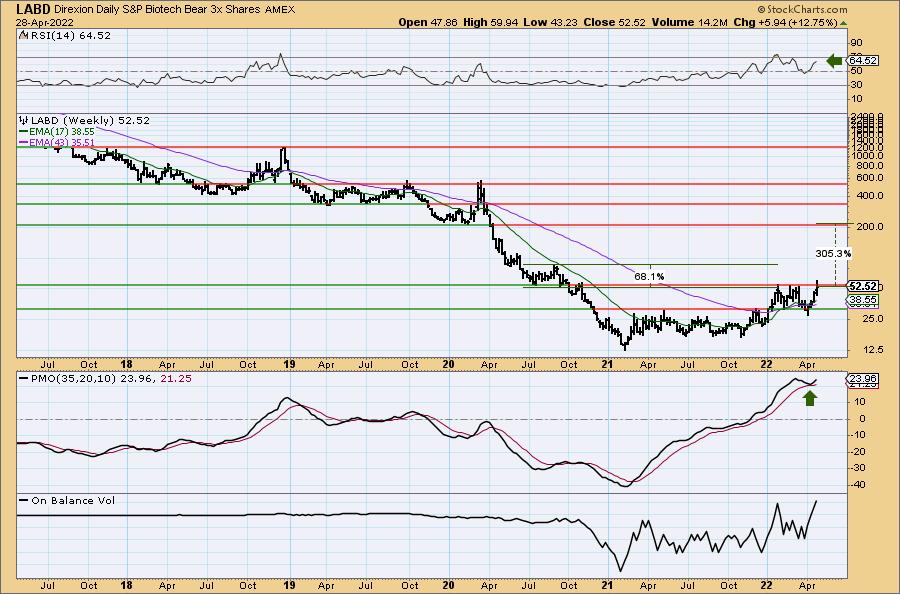Click the fund name Direxion Daily S&P Biotech Bear 3x Shares
Image resolution: width=900 pixels, height=594 pixels.
click(x=159, y=10)
